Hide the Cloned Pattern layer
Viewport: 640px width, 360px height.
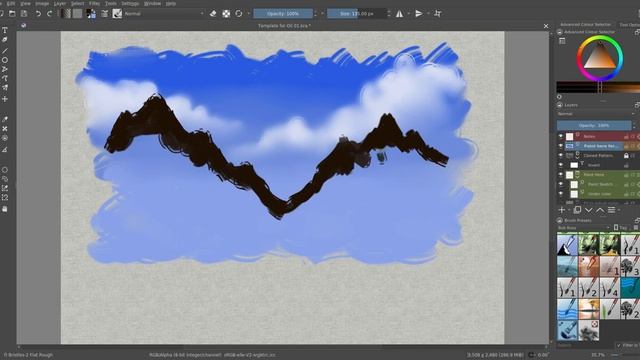click(560, 156)
